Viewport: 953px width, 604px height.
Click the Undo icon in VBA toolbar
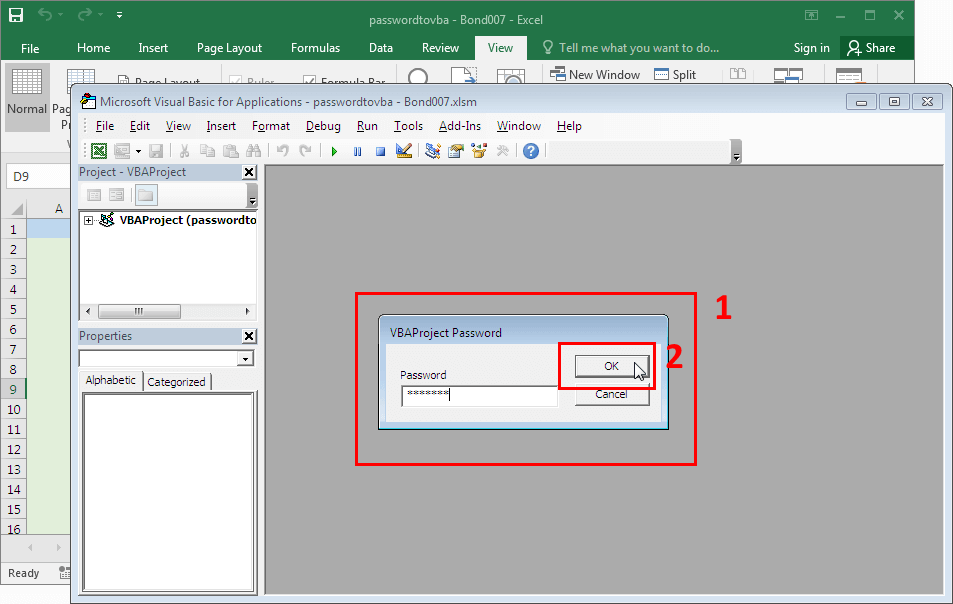281,150
